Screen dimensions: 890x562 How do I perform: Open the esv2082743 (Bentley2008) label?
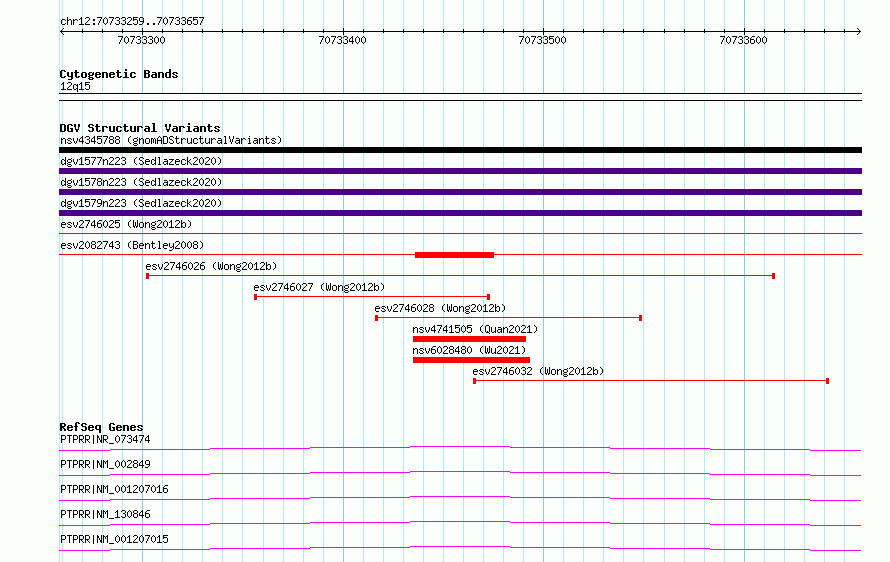pos(132,245)
